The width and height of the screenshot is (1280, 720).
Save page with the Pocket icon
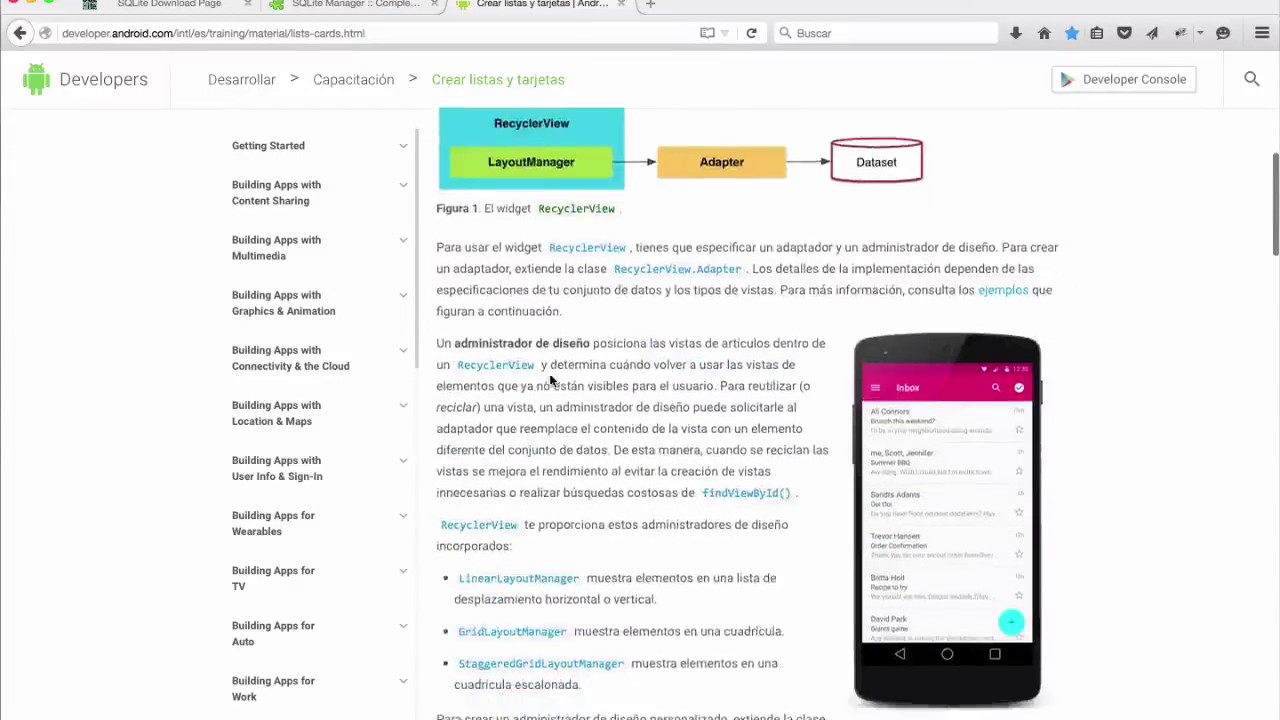pos(1124,33)
